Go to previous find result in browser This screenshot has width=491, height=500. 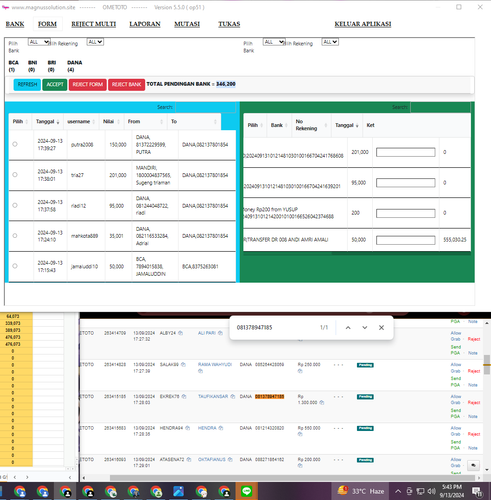tap(348, 328)
